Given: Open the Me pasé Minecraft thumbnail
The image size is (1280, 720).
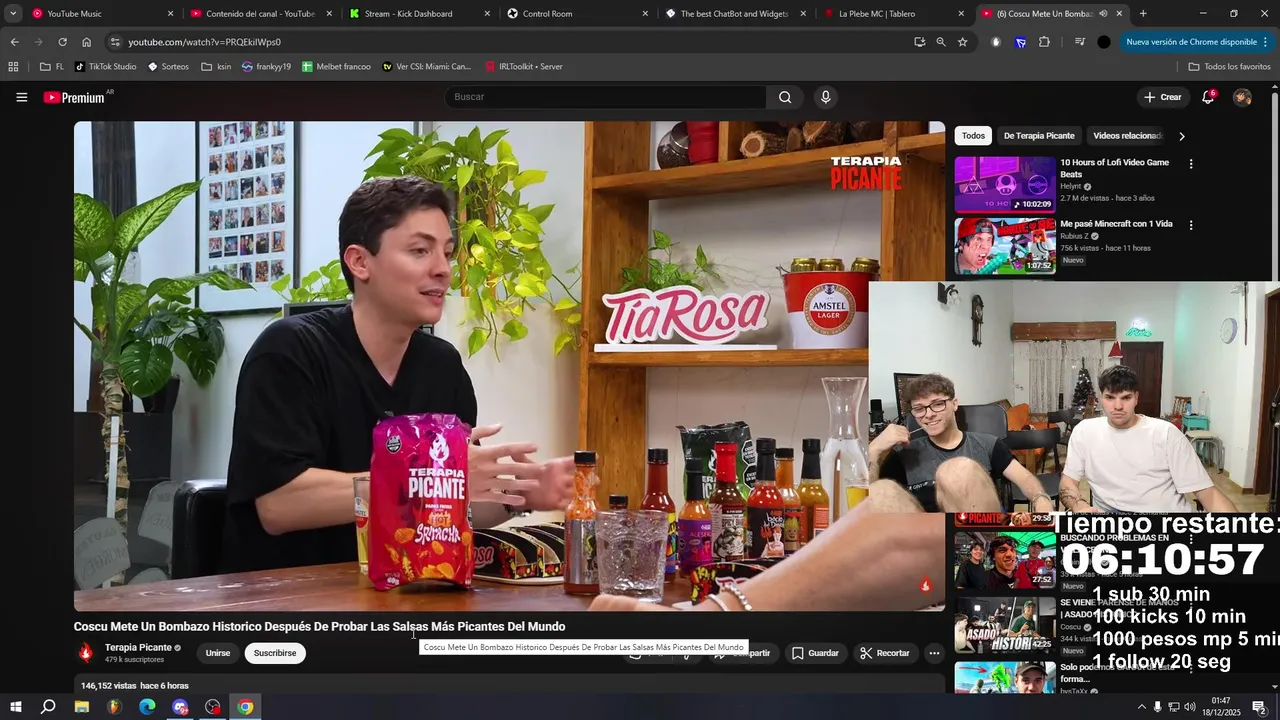Looking at the screenshot, I should 1005,246.
